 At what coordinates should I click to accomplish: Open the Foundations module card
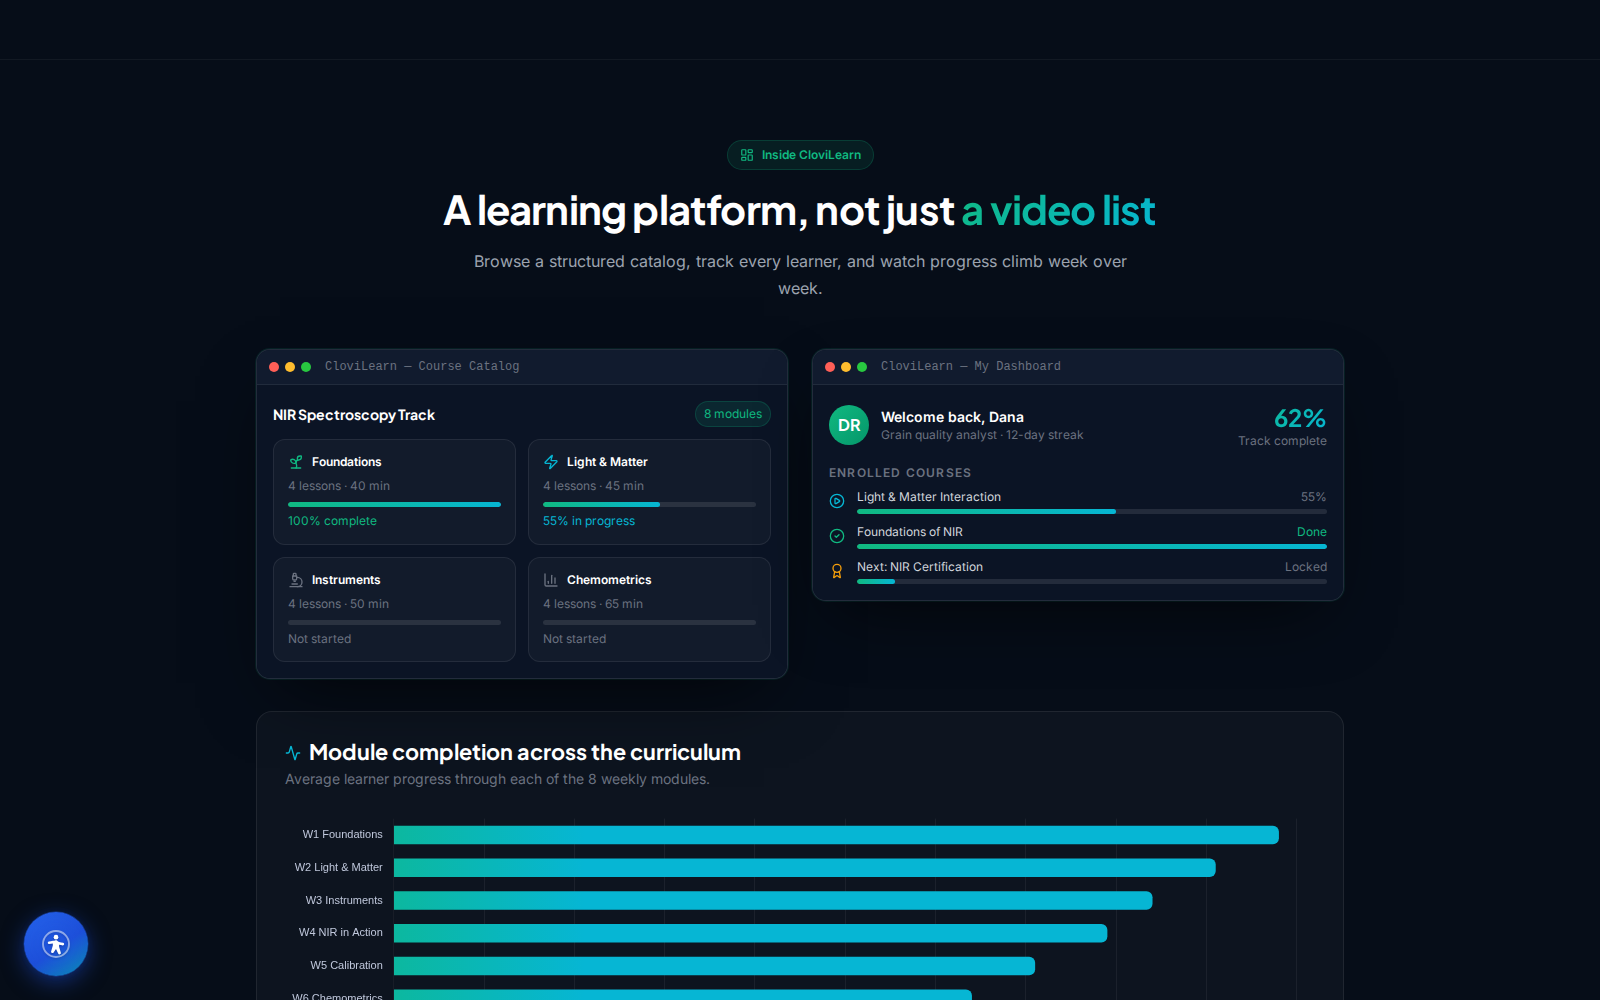click(394, 492)
